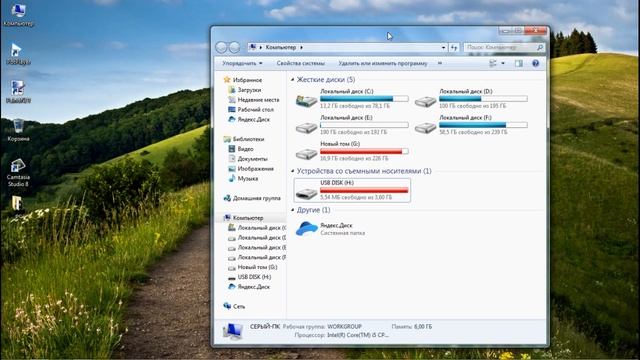Select Домашняя группа in navigation pane

point(256,198)
